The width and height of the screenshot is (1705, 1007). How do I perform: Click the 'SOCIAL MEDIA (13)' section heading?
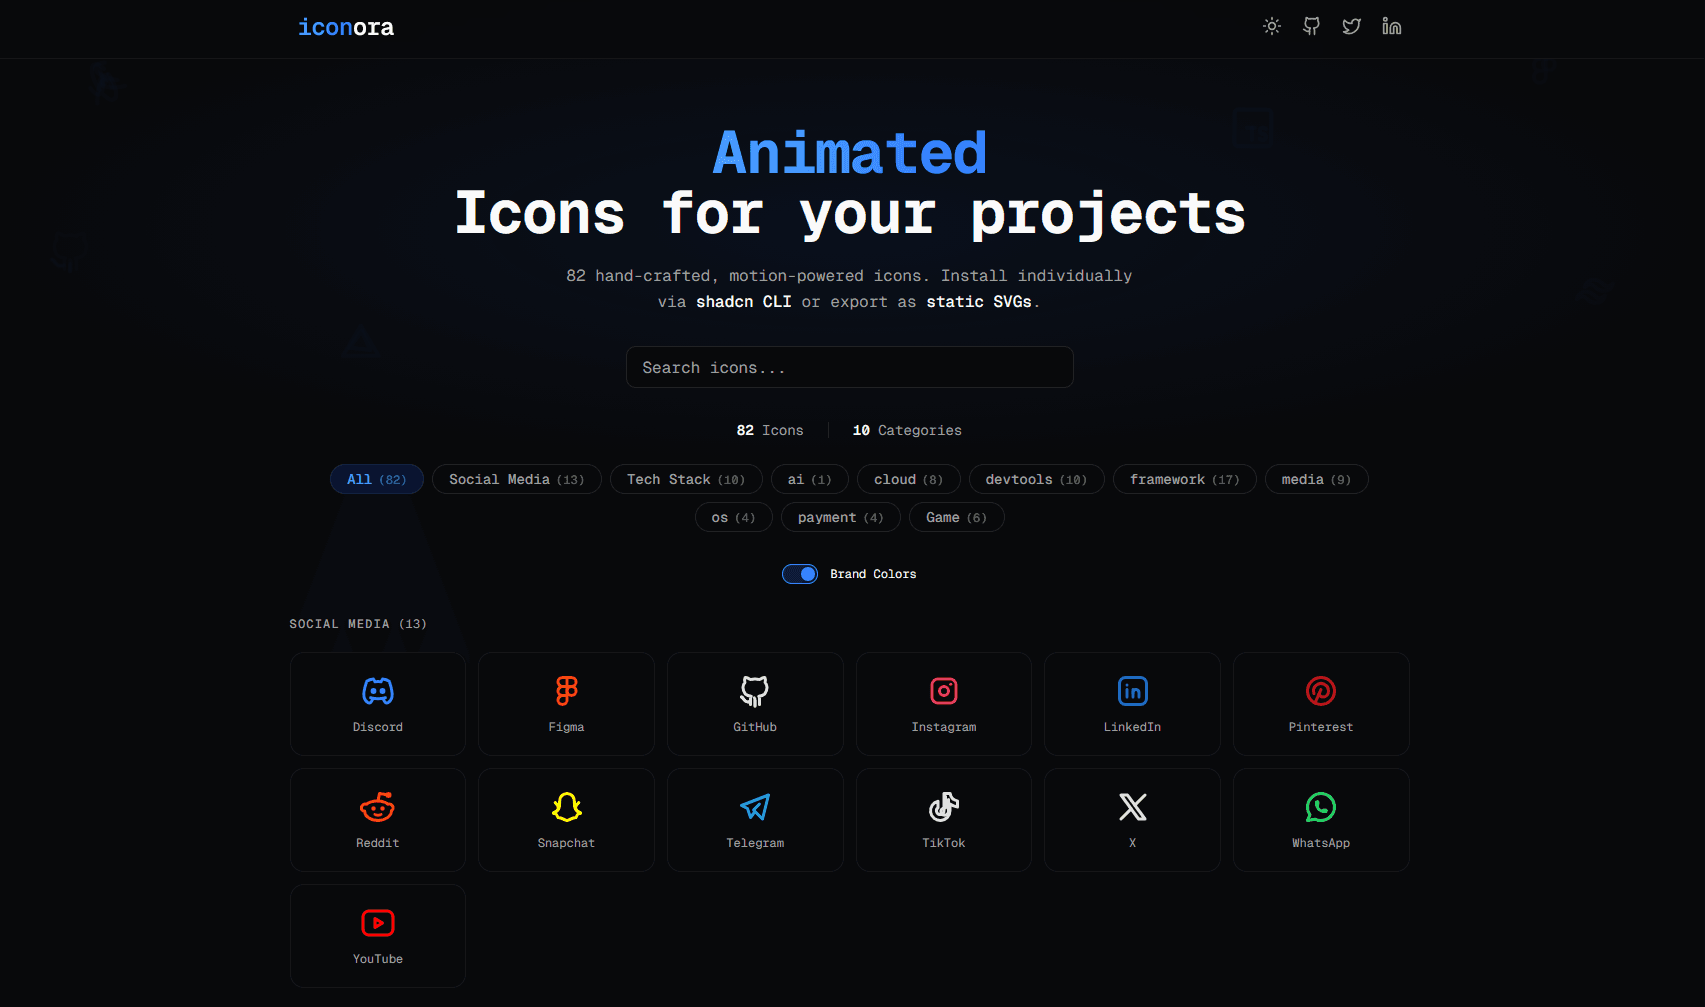pyautogui.click(x=358, y=623)
